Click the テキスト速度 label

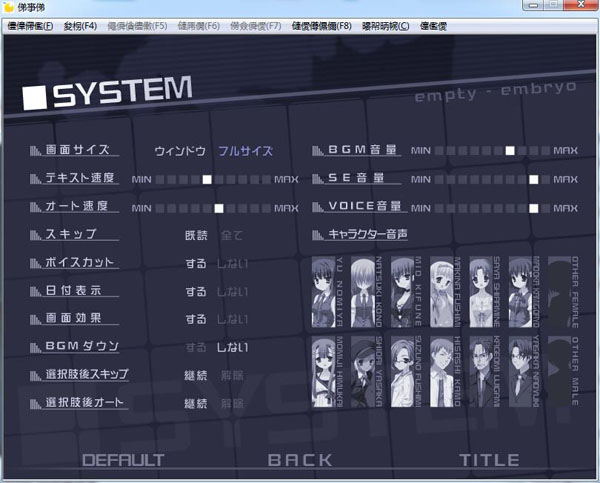click(80, 178)
